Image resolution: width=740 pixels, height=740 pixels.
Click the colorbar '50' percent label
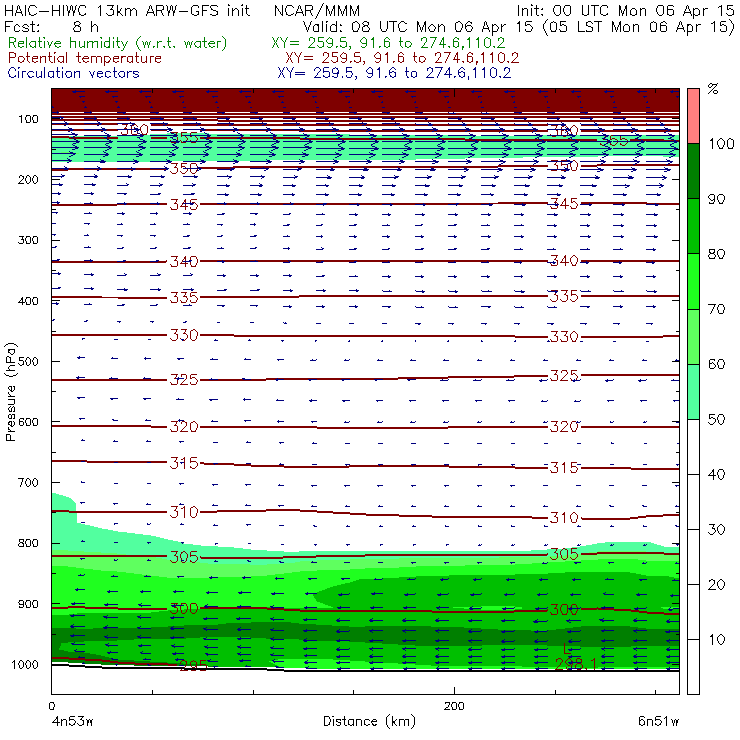point(716,419)
